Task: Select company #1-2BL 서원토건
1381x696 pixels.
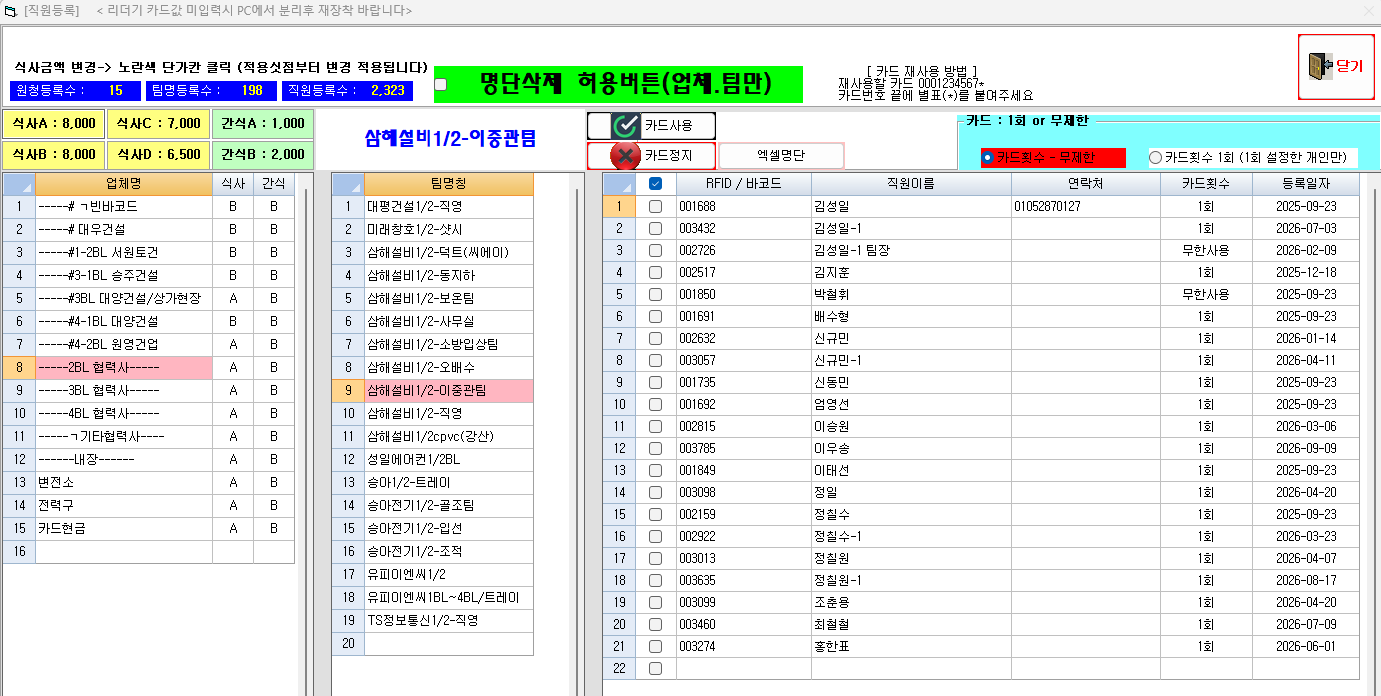Action: tap(124, 252)
